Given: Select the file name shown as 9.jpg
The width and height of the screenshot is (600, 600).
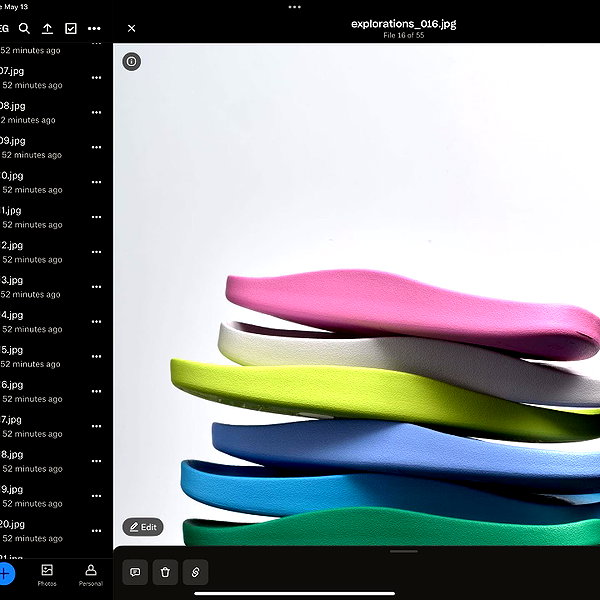Looking at the screenshot, I should 12,489.
